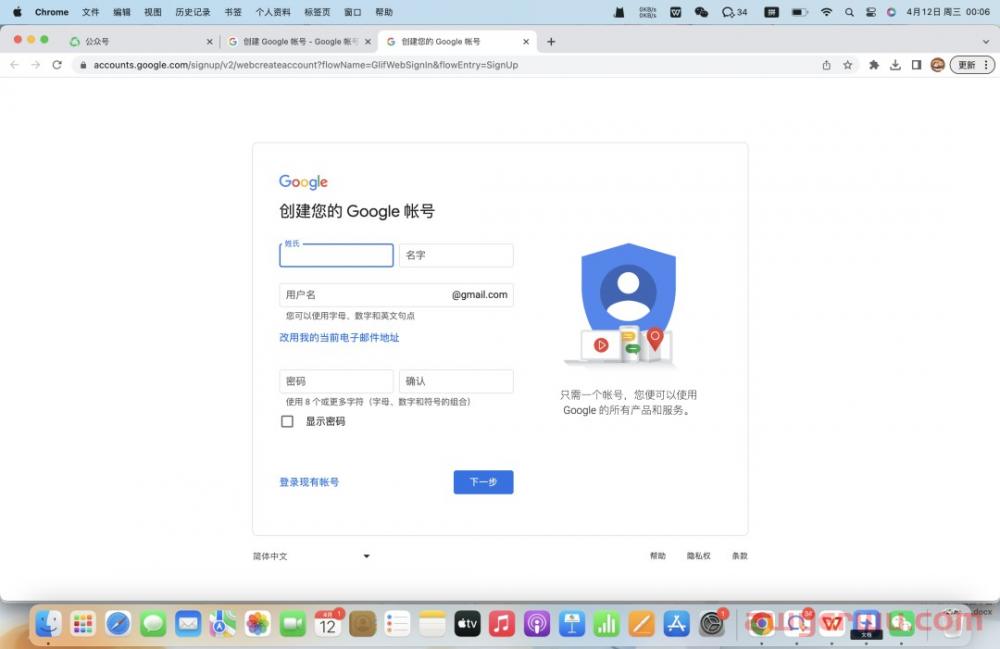The height and width of the screenshot is (649, 1000).
Task: Open Podcasts in the Dock
Action: (x=537, y=623)
